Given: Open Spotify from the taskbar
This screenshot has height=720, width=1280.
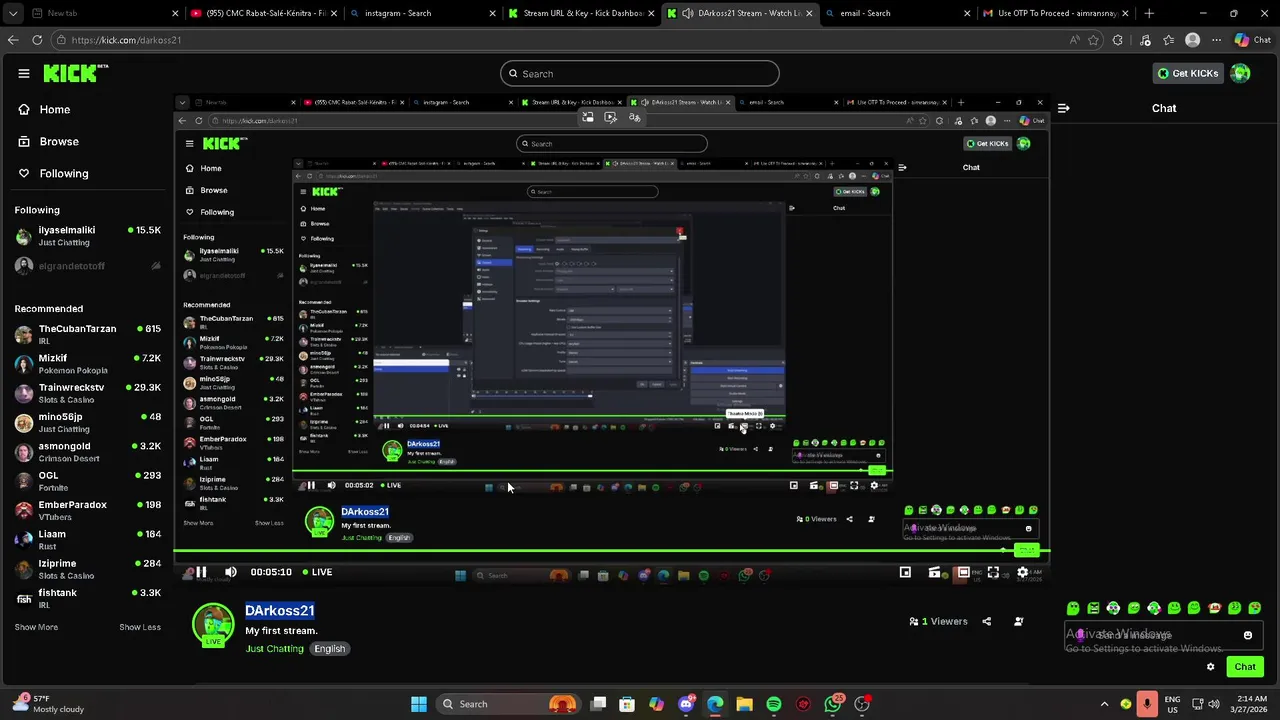Looking at the screenshot, I should [774, 704].
